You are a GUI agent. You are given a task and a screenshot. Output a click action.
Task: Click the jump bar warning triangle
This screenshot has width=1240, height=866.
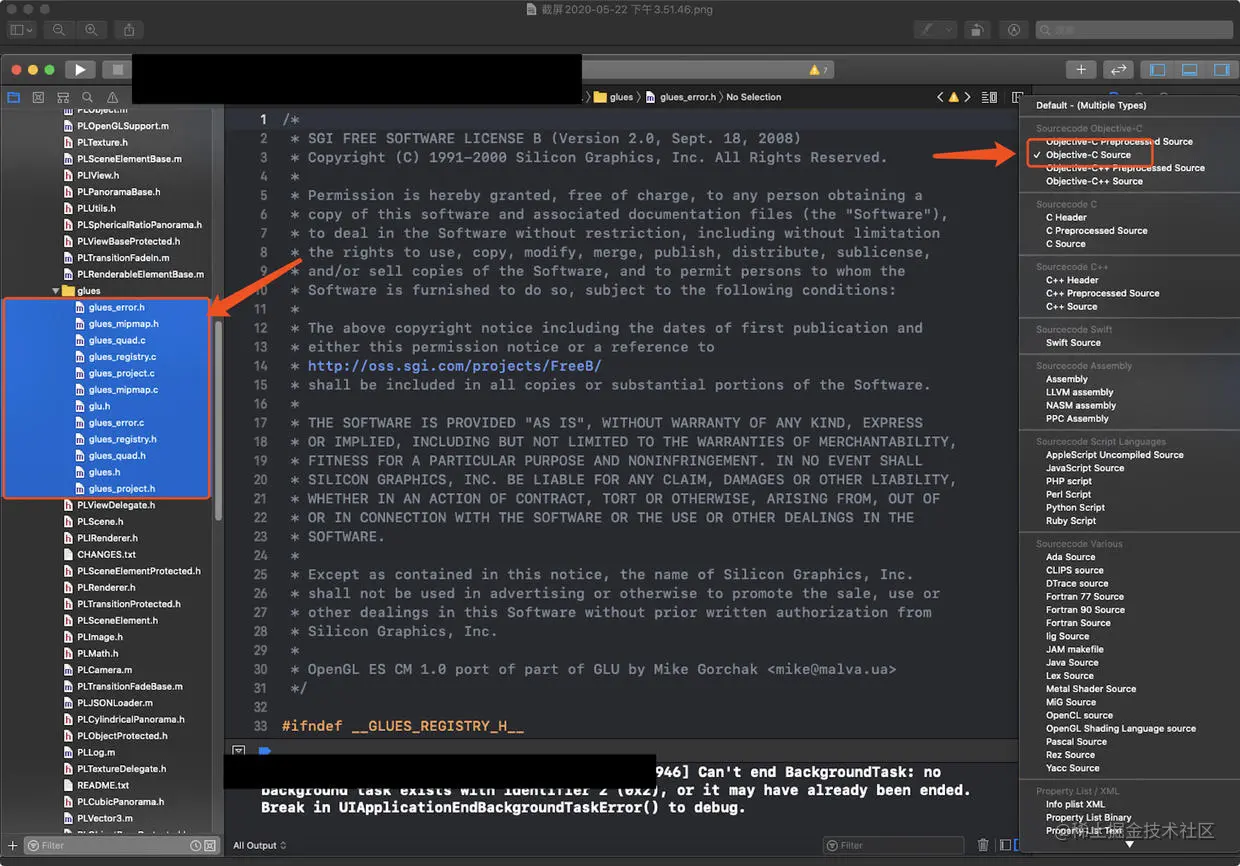[x=953, y=97]
